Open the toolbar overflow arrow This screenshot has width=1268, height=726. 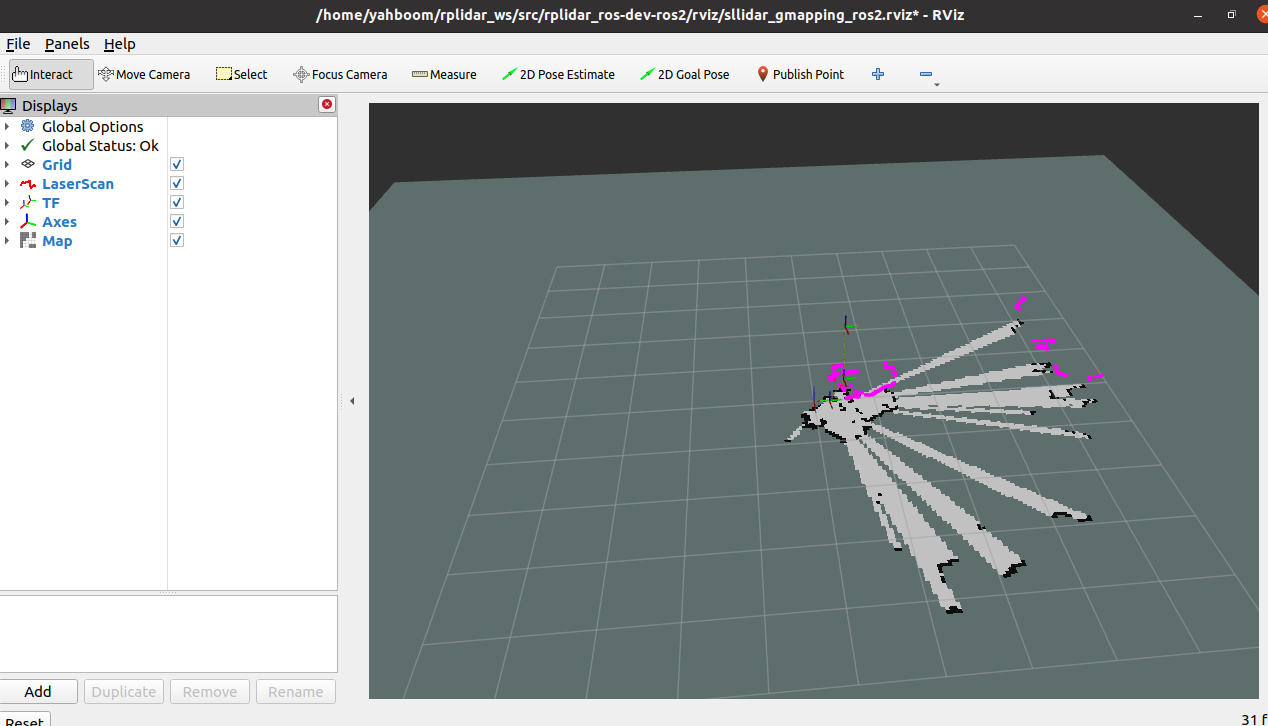(x=937, y=85)
